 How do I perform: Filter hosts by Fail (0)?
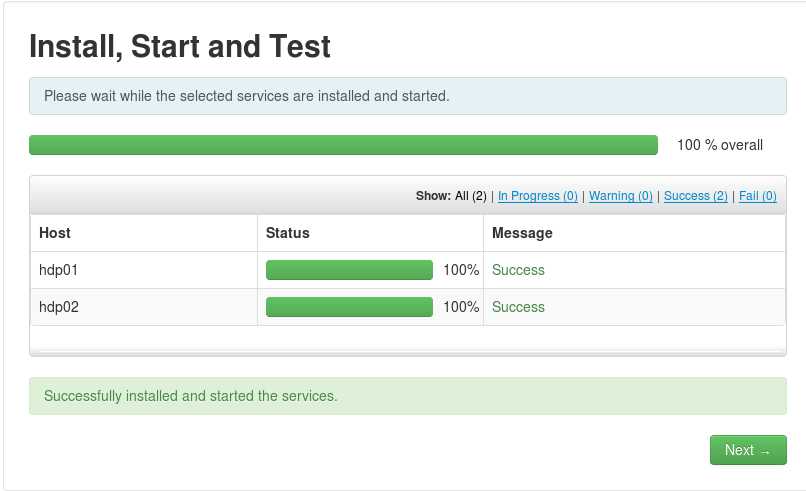click(757, 196)
